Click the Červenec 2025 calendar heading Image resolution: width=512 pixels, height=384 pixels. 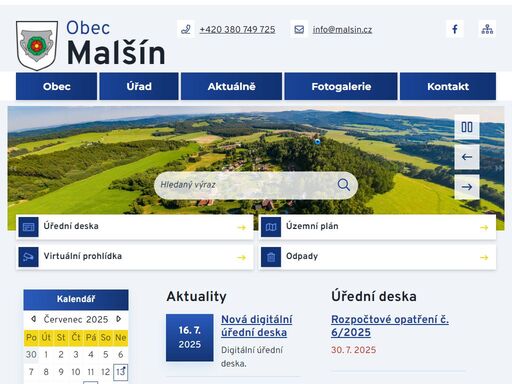pyautogui.click(x=76, y=319)
